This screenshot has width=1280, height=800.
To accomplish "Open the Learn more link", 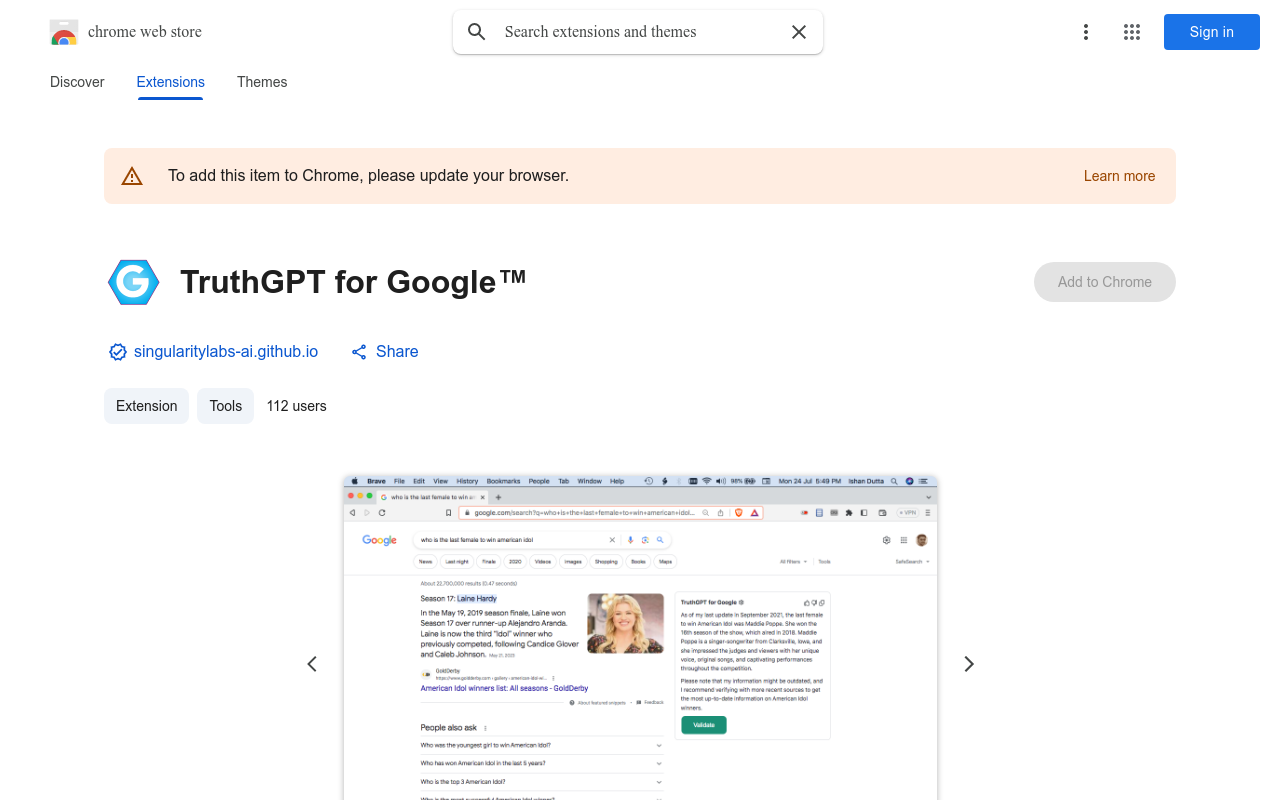I will point(1119,176).
